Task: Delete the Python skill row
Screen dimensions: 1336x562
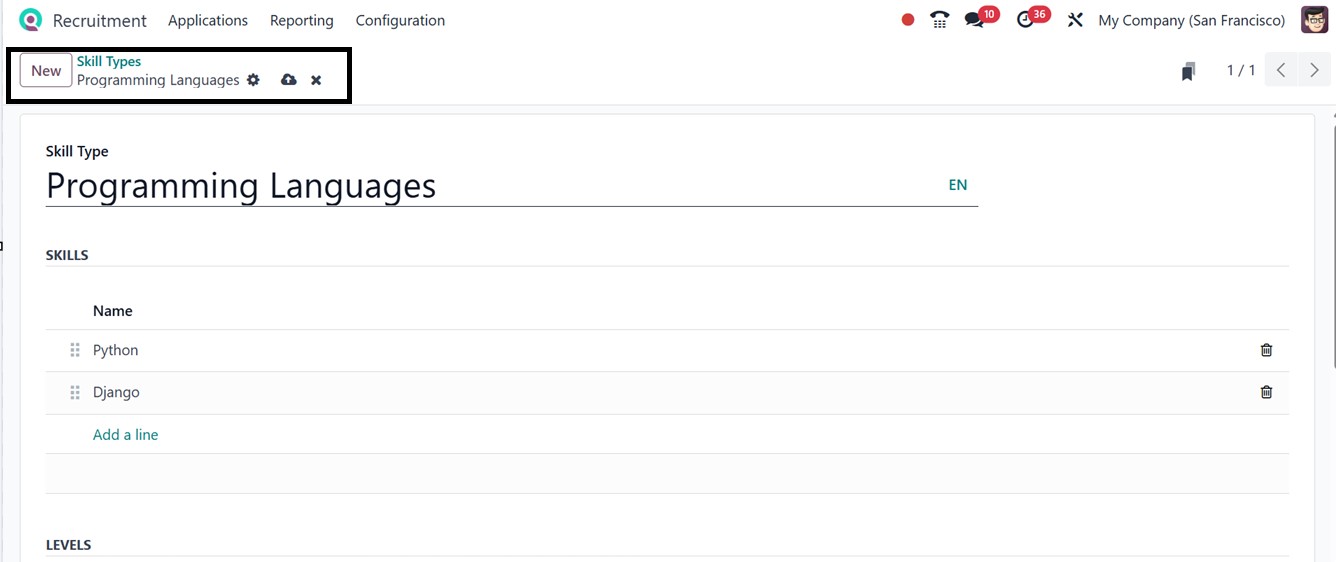Action: click(x=1266, y=350)
